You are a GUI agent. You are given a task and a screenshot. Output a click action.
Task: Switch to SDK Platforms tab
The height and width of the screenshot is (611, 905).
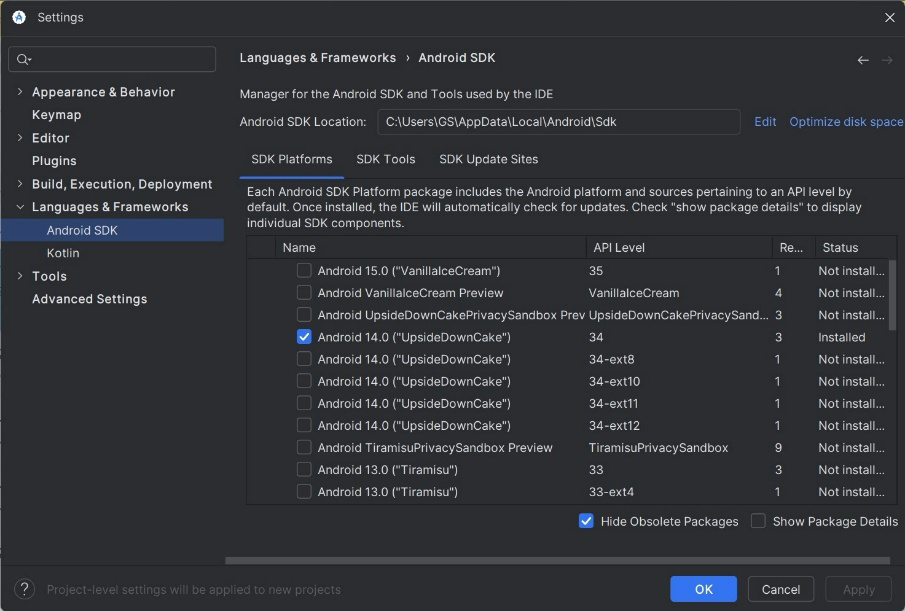point(291,159)
